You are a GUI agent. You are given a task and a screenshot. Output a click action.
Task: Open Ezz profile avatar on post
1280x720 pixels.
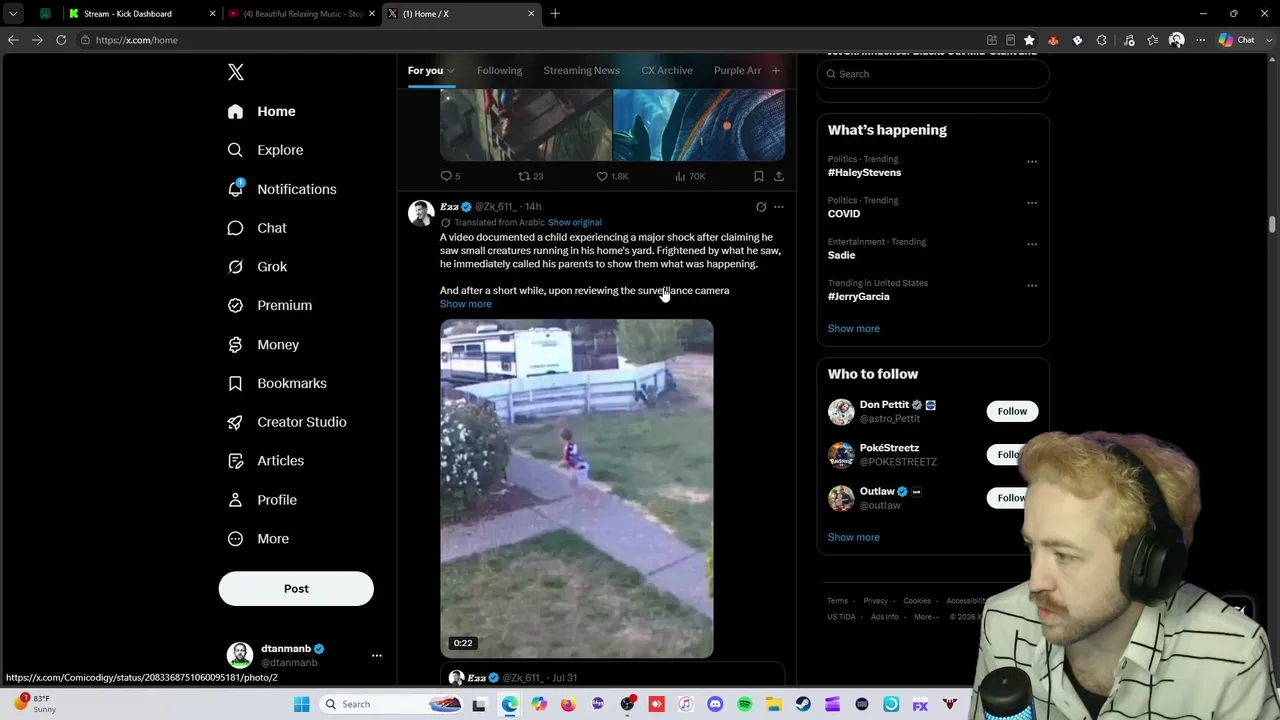pyautogui.click(x=421, y=213)
